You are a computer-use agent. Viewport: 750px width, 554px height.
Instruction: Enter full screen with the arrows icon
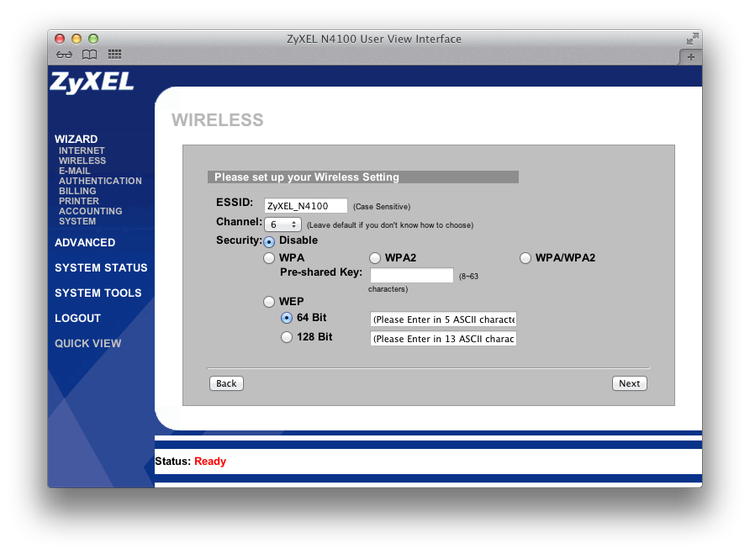coord(692,39)
